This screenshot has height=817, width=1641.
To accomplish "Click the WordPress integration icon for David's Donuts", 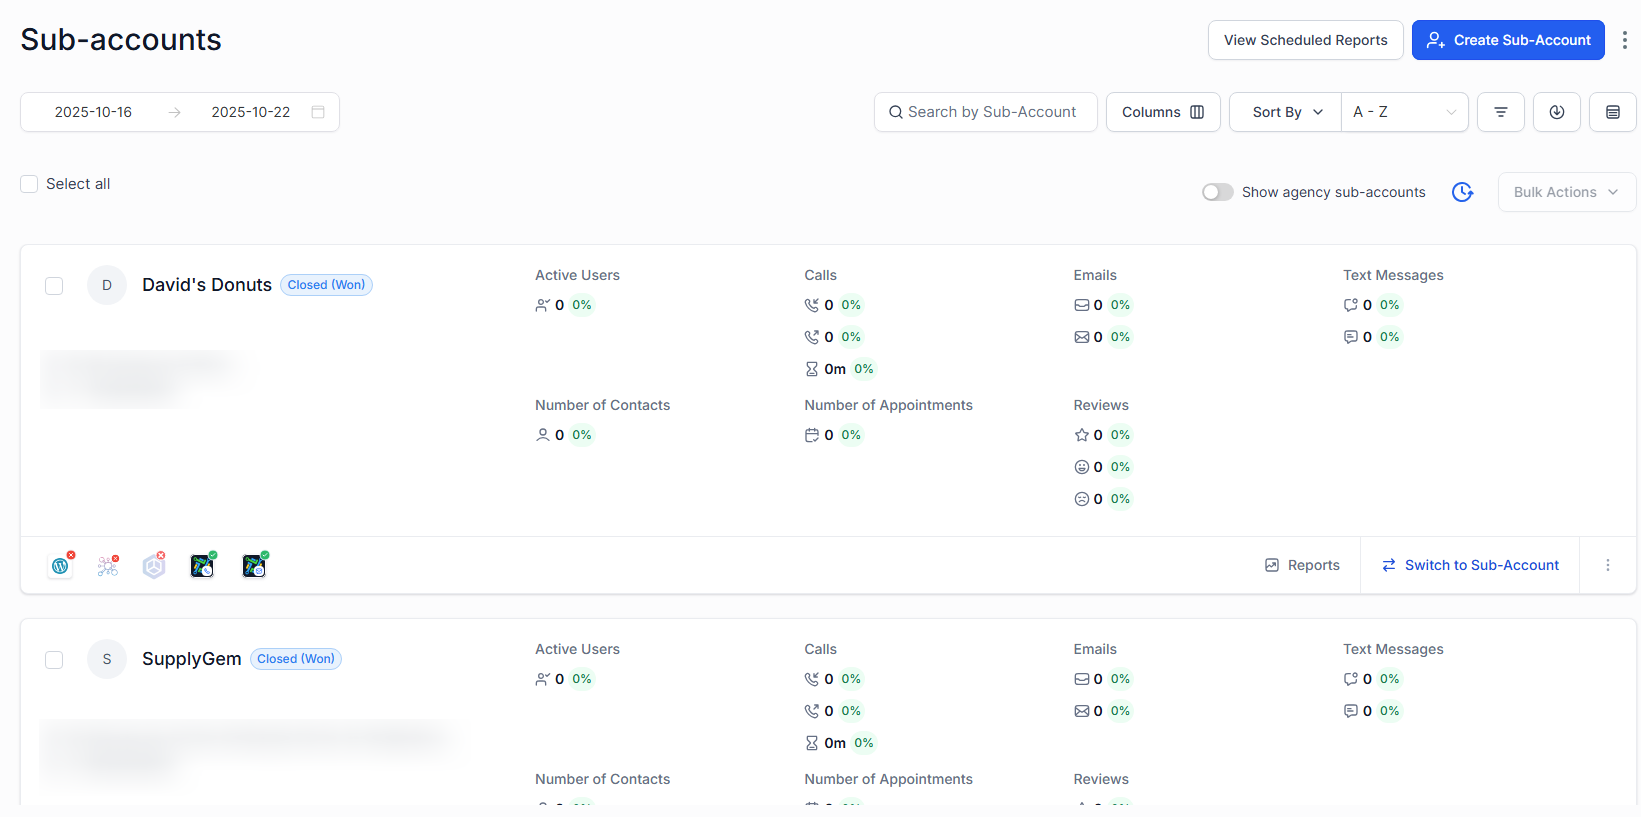I will [x=60, y=566].
